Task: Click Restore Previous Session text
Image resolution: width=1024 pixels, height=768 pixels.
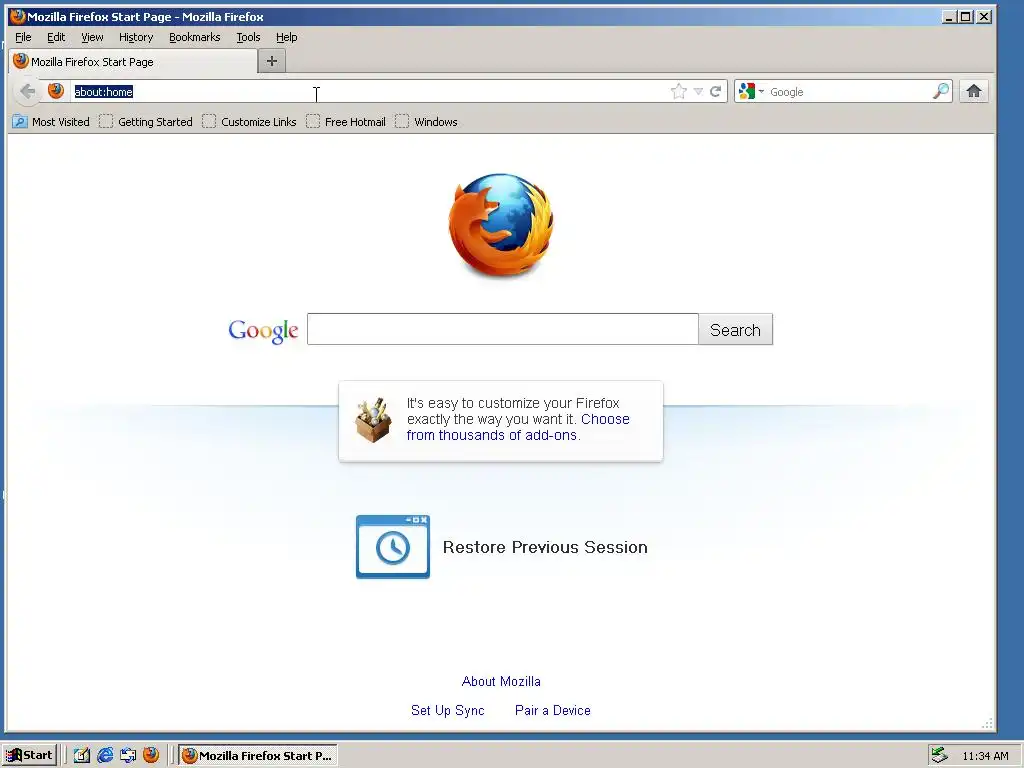Action: click(x=545, y=547)
